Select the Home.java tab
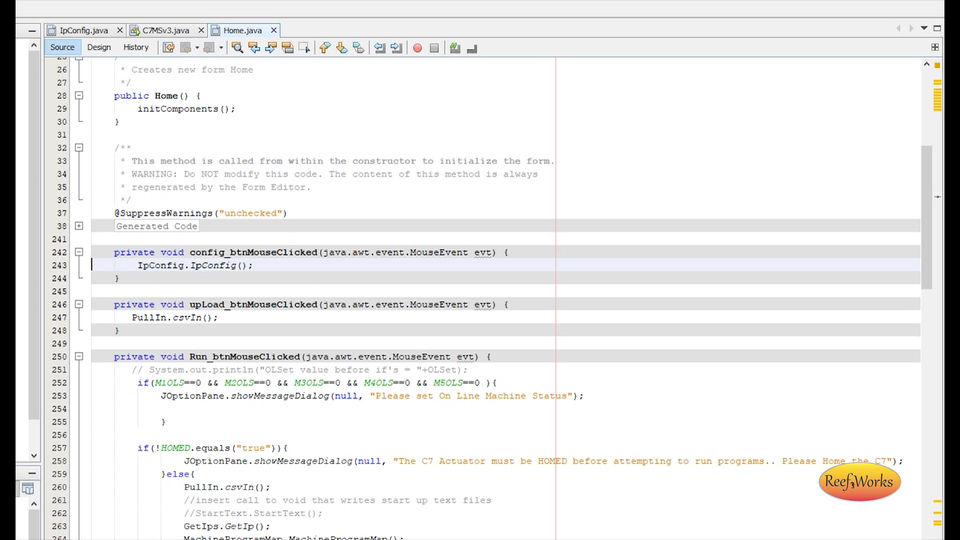The height and width of the screenshot is (540, 960). click(x=242, y=30)
